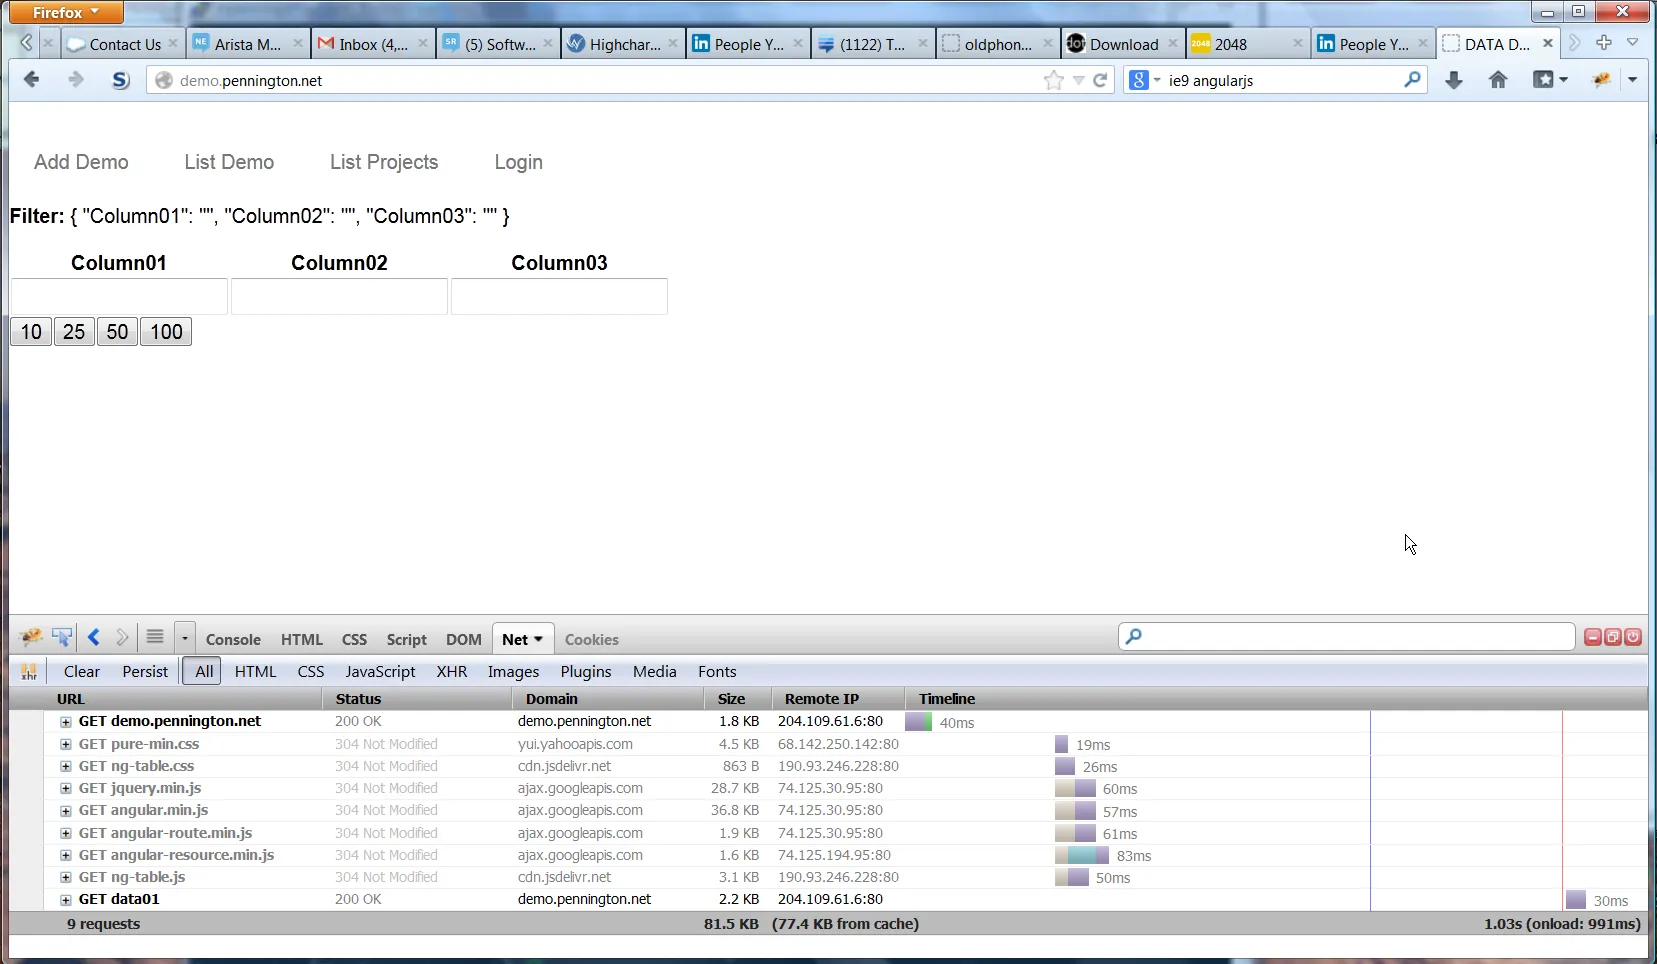Filter Net requests by CSS
The width and height of the screenshot is (1657, 964).
click(x=311, y=672)
